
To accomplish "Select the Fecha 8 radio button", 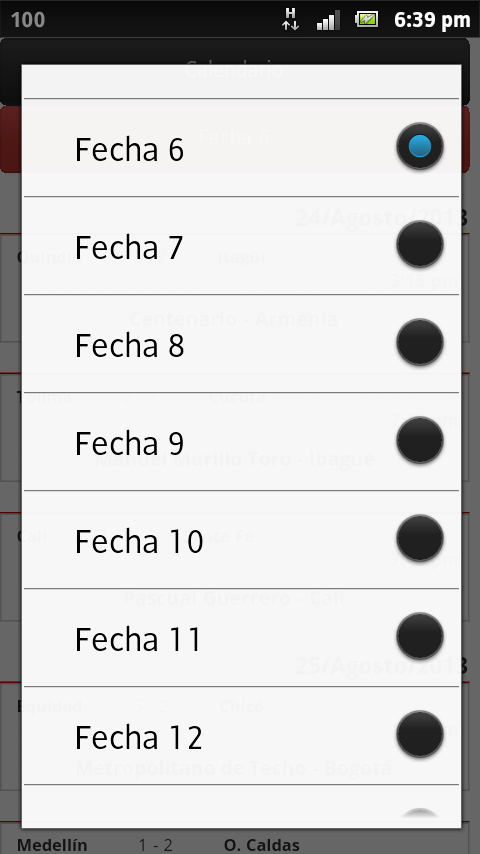I will tap(420, 343).
